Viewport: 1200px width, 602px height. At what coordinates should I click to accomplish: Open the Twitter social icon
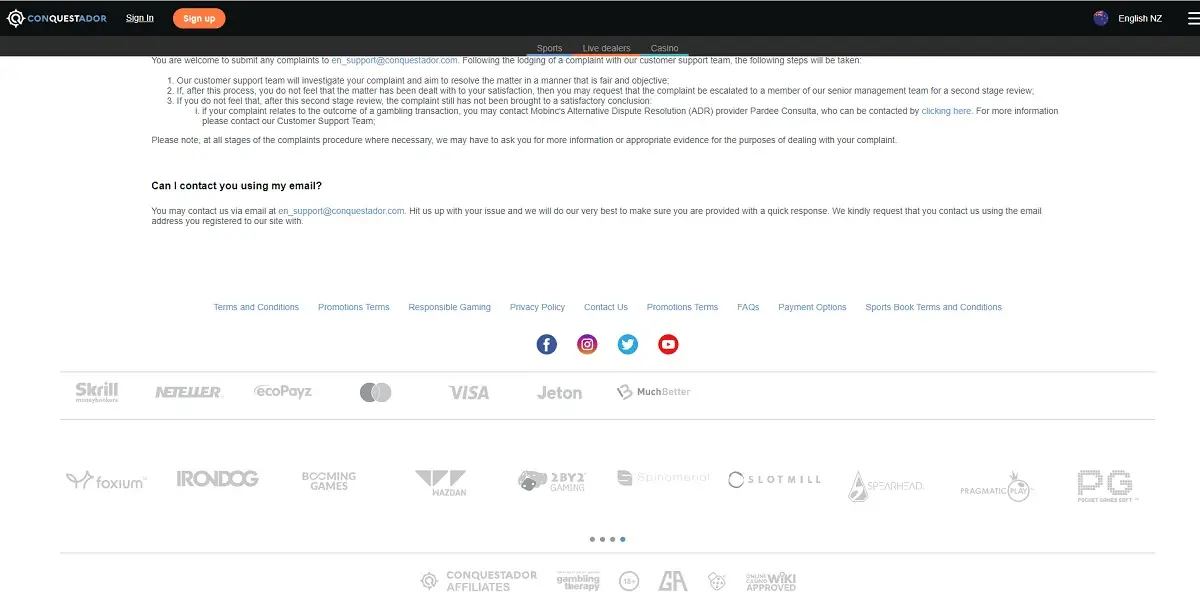[628, 344]
